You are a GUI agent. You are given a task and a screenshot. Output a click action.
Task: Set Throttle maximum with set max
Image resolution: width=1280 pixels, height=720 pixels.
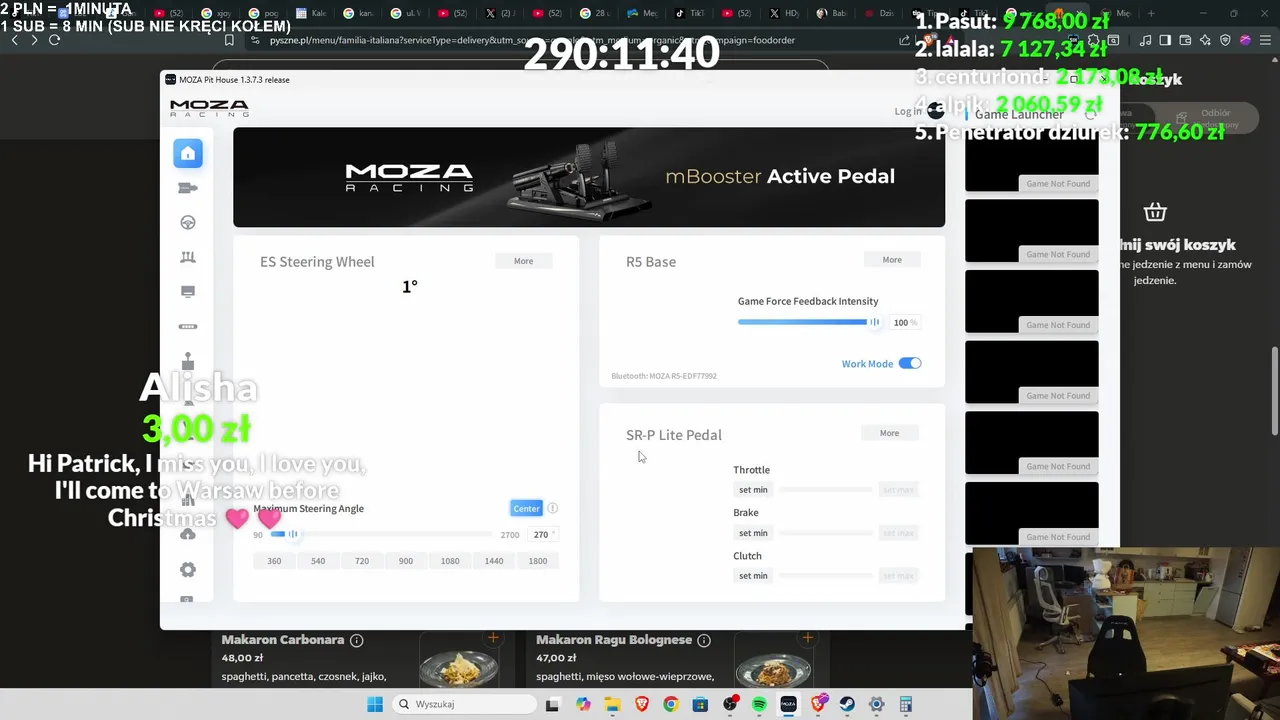pyautogui.click(x=898, y=490)
